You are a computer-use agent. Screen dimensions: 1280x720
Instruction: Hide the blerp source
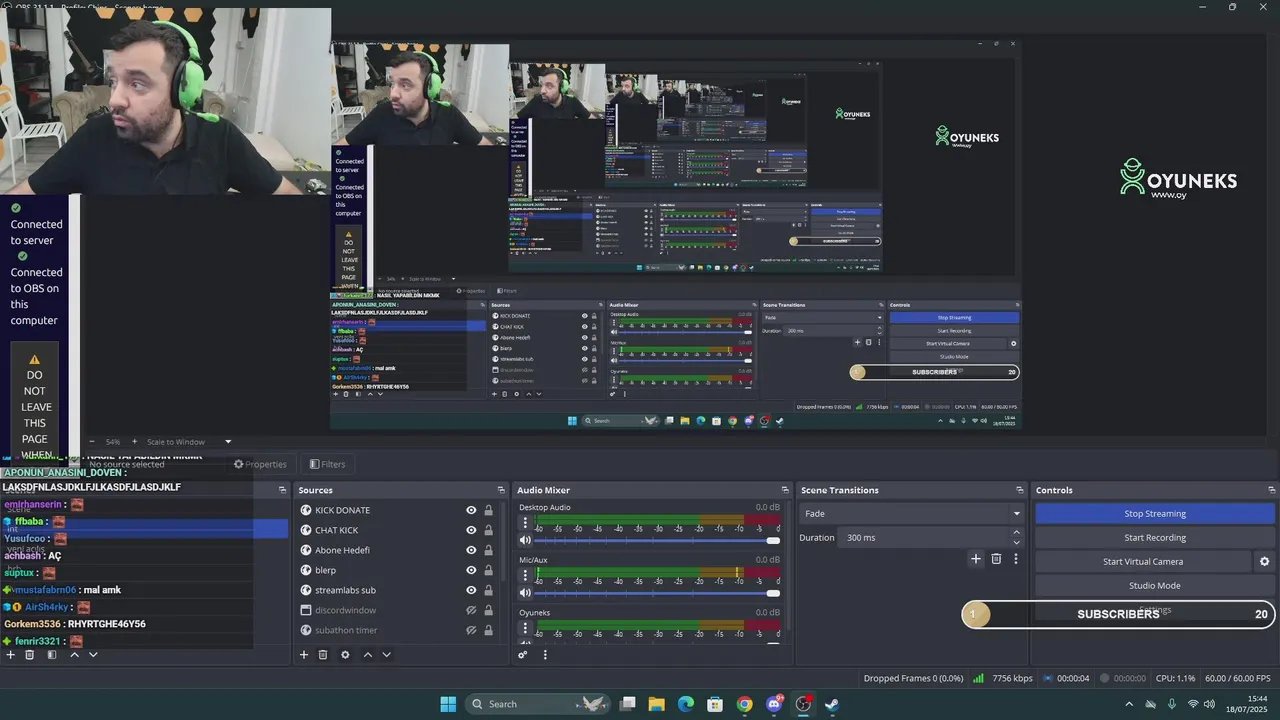[471, 570]
